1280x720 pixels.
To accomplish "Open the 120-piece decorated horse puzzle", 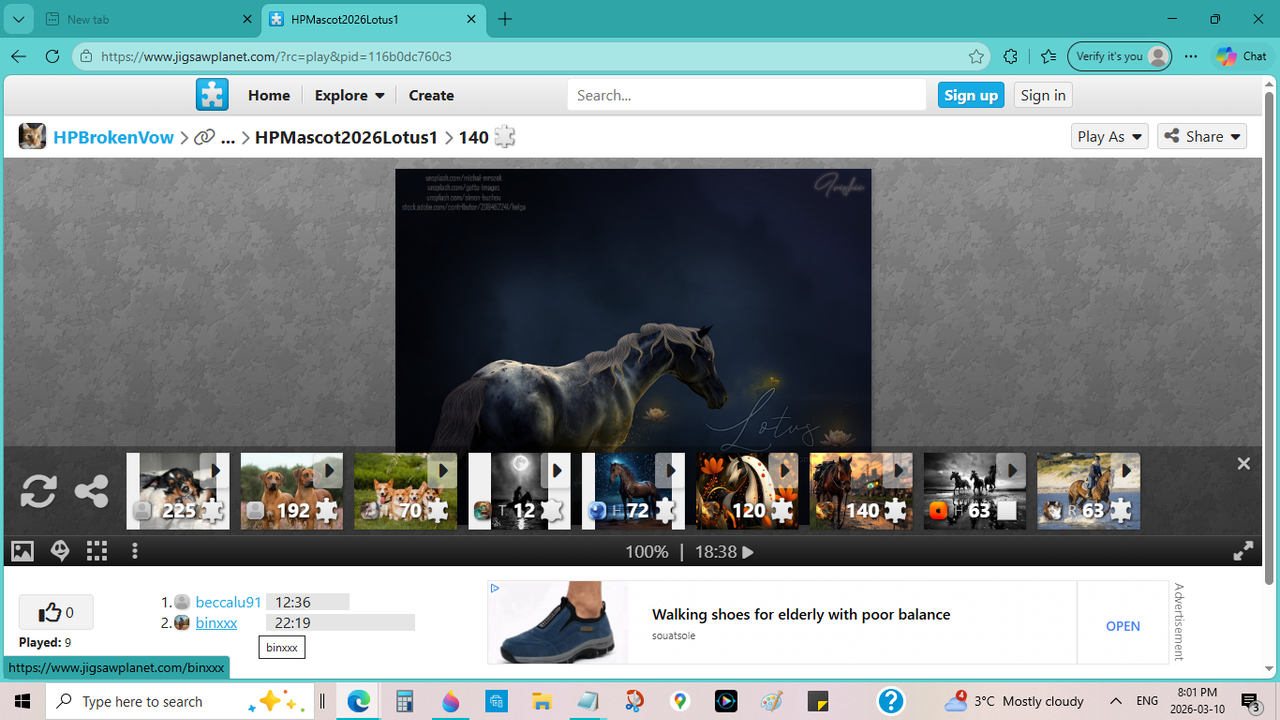I will click(x=747, y=491).
